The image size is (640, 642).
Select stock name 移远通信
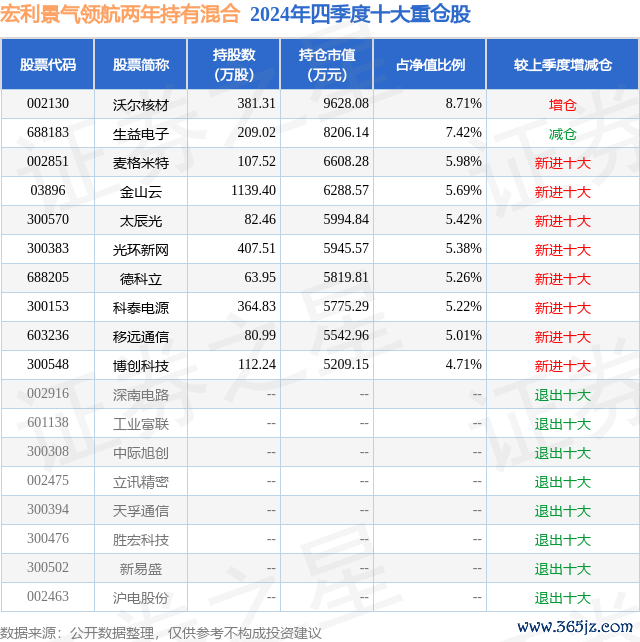click(141, 337)
